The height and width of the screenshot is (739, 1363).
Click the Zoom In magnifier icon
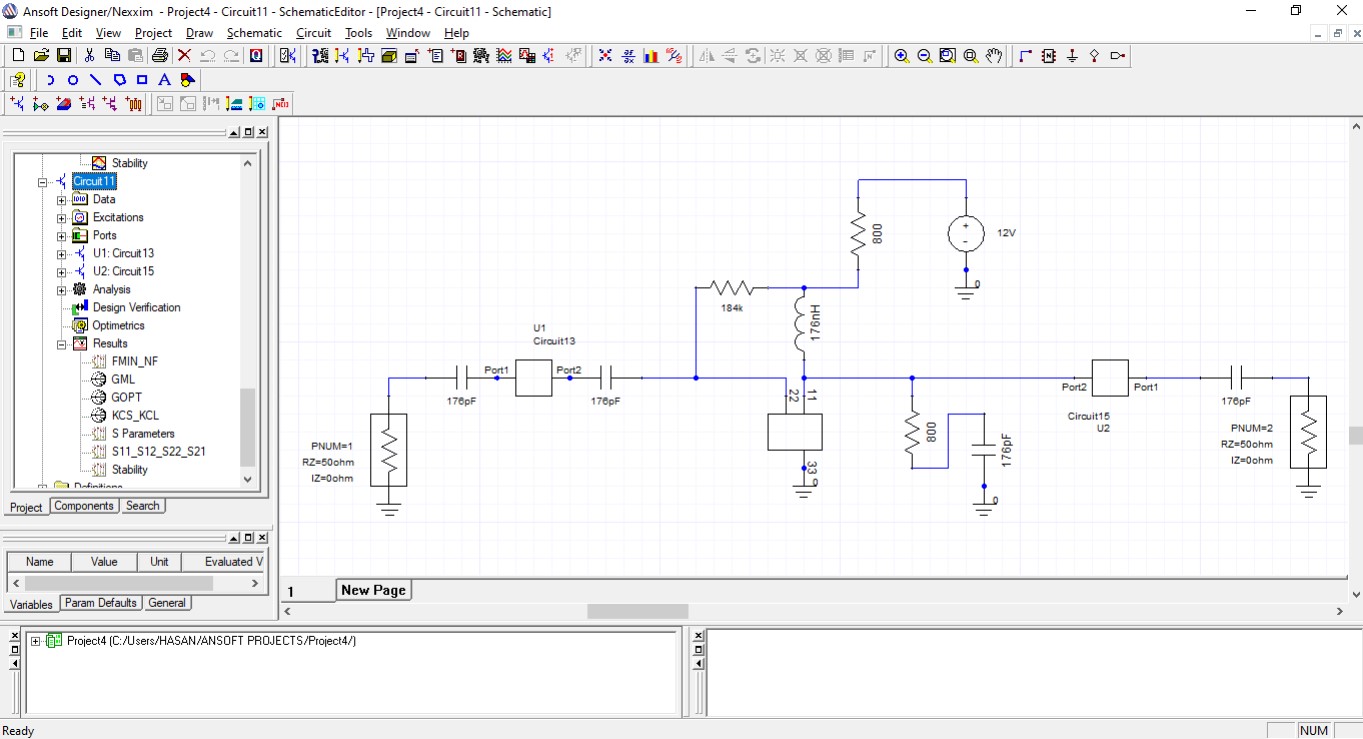[901, 56]
